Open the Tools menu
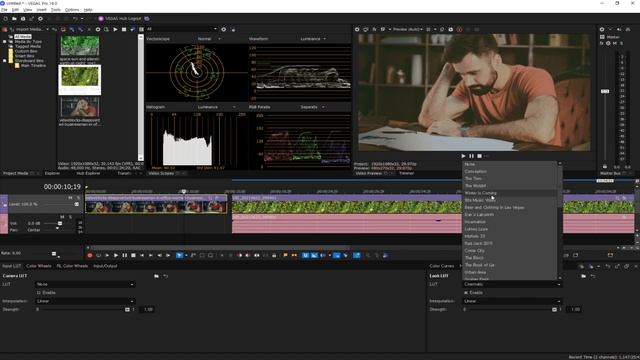The height and width of the screenshot is (360, 640). tap(56, 10)
